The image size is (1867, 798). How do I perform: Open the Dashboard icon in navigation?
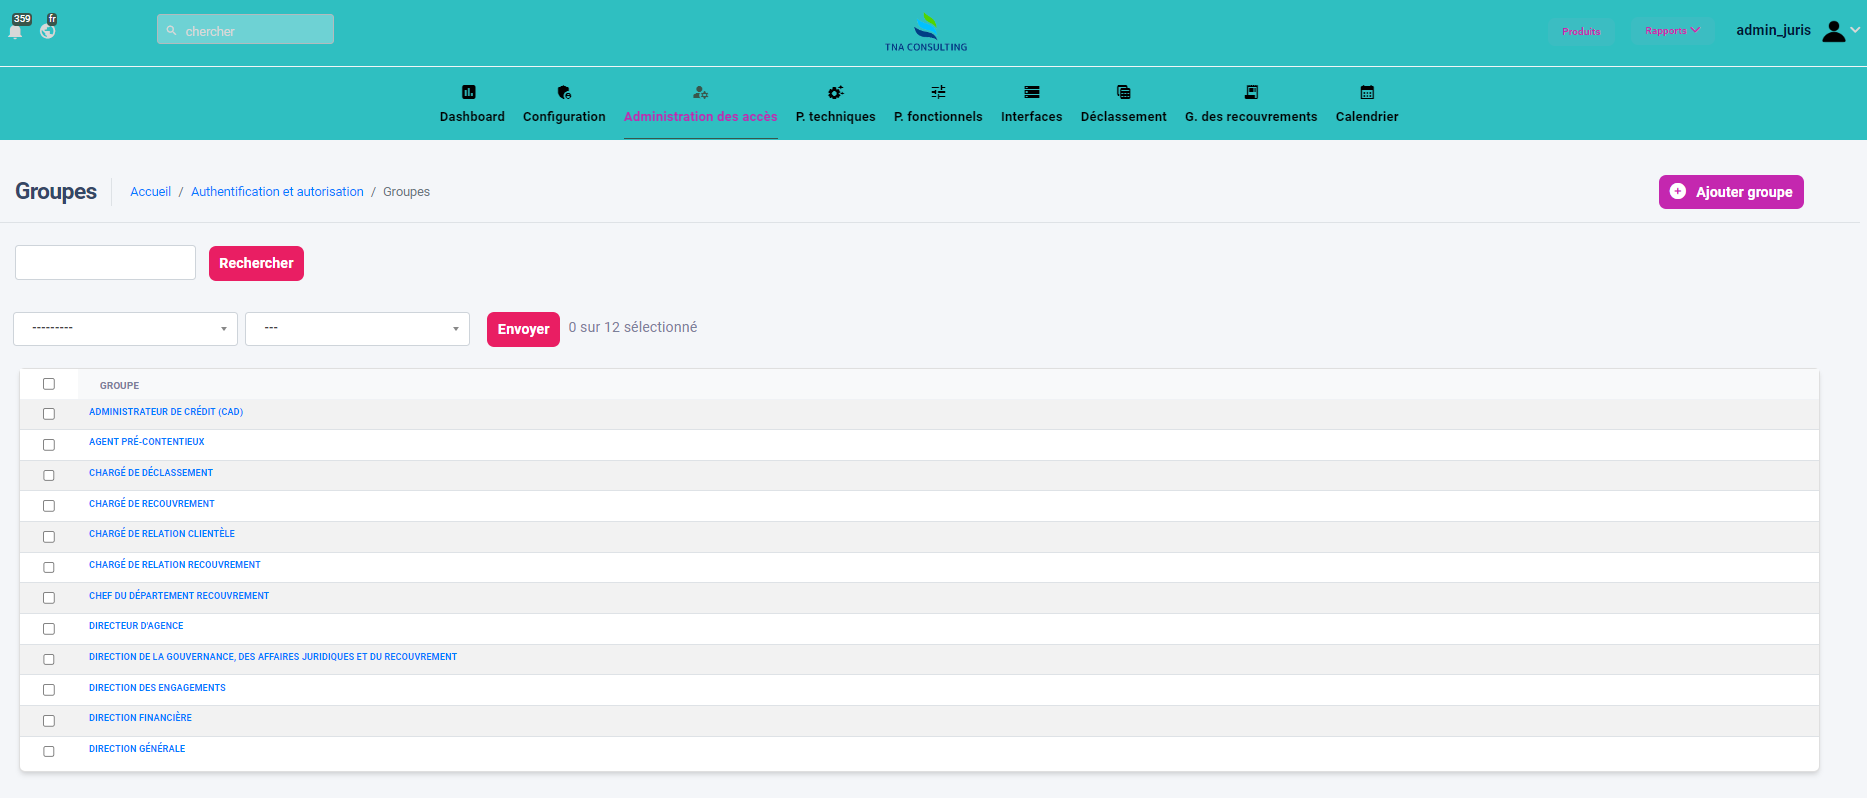coord(468,92)
